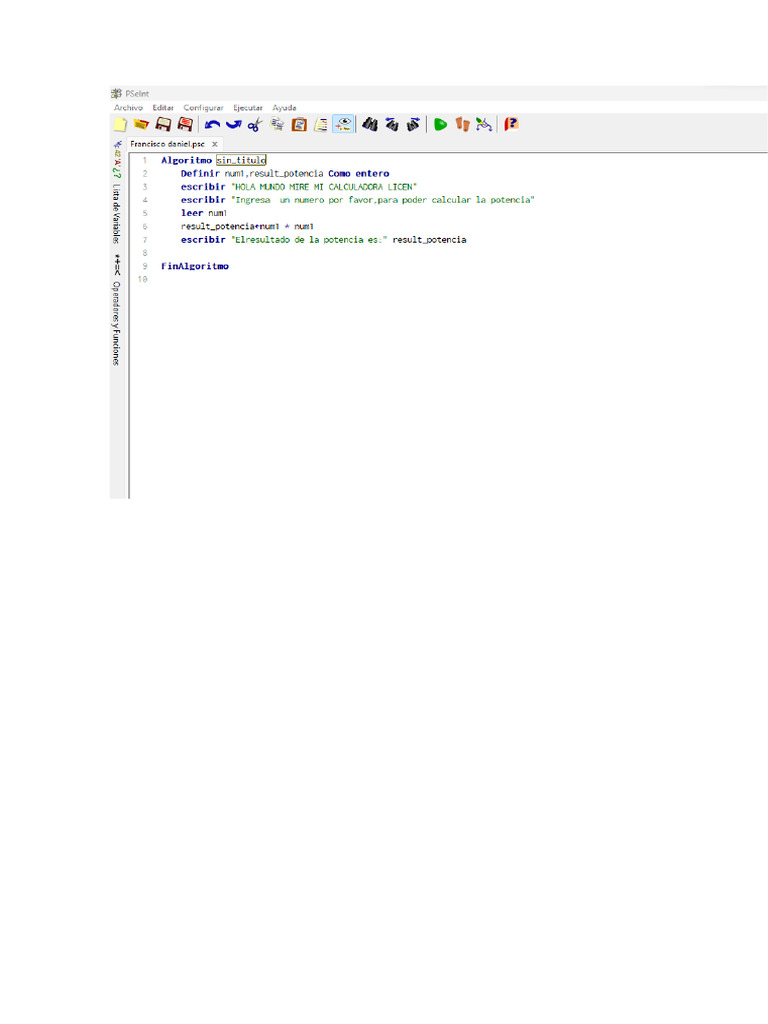Paste from the clipboard icon
The height and width of the screenshot is (1024, 768).
(x=299, y=124)
